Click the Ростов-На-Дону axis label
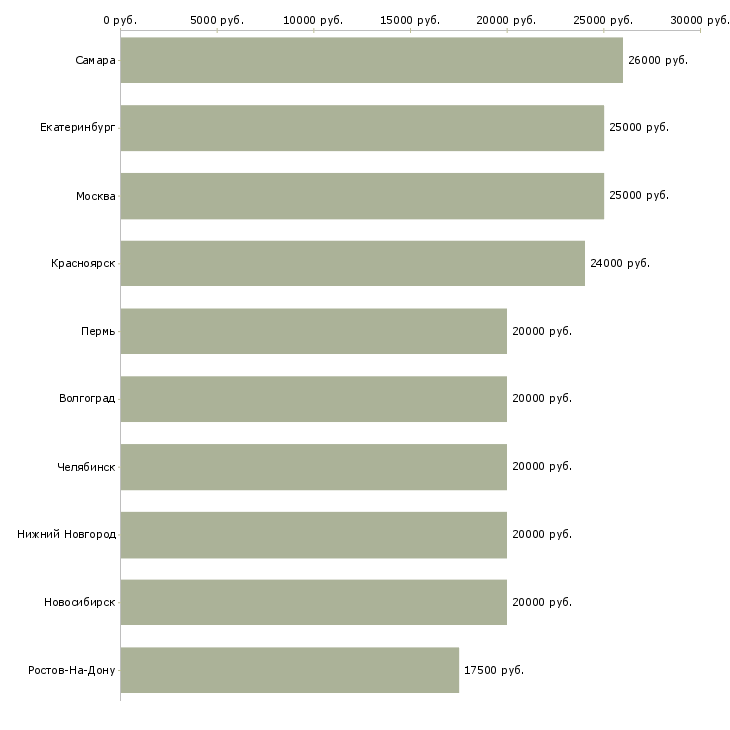 [72, 670]
